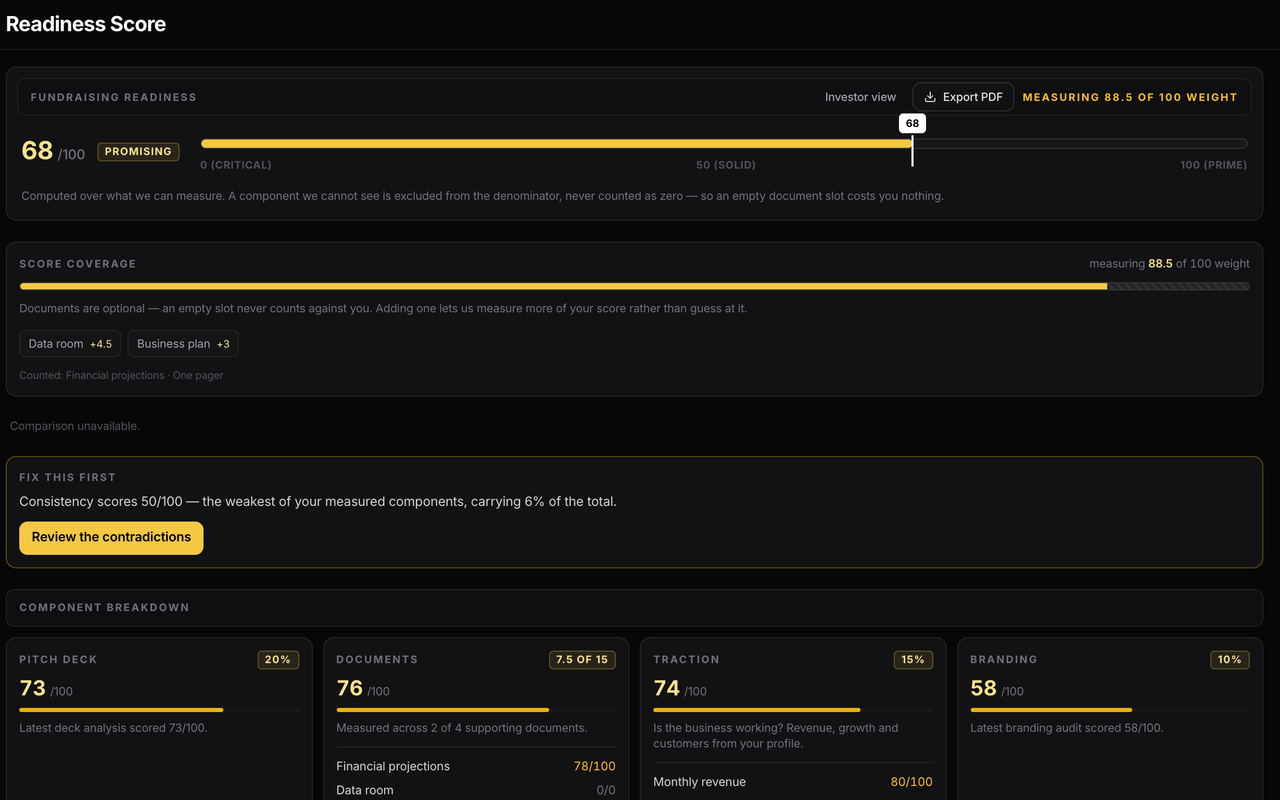Click the Traction 15% weight badge
Screen dimensions: 1280x800
[x=913, y=660]
